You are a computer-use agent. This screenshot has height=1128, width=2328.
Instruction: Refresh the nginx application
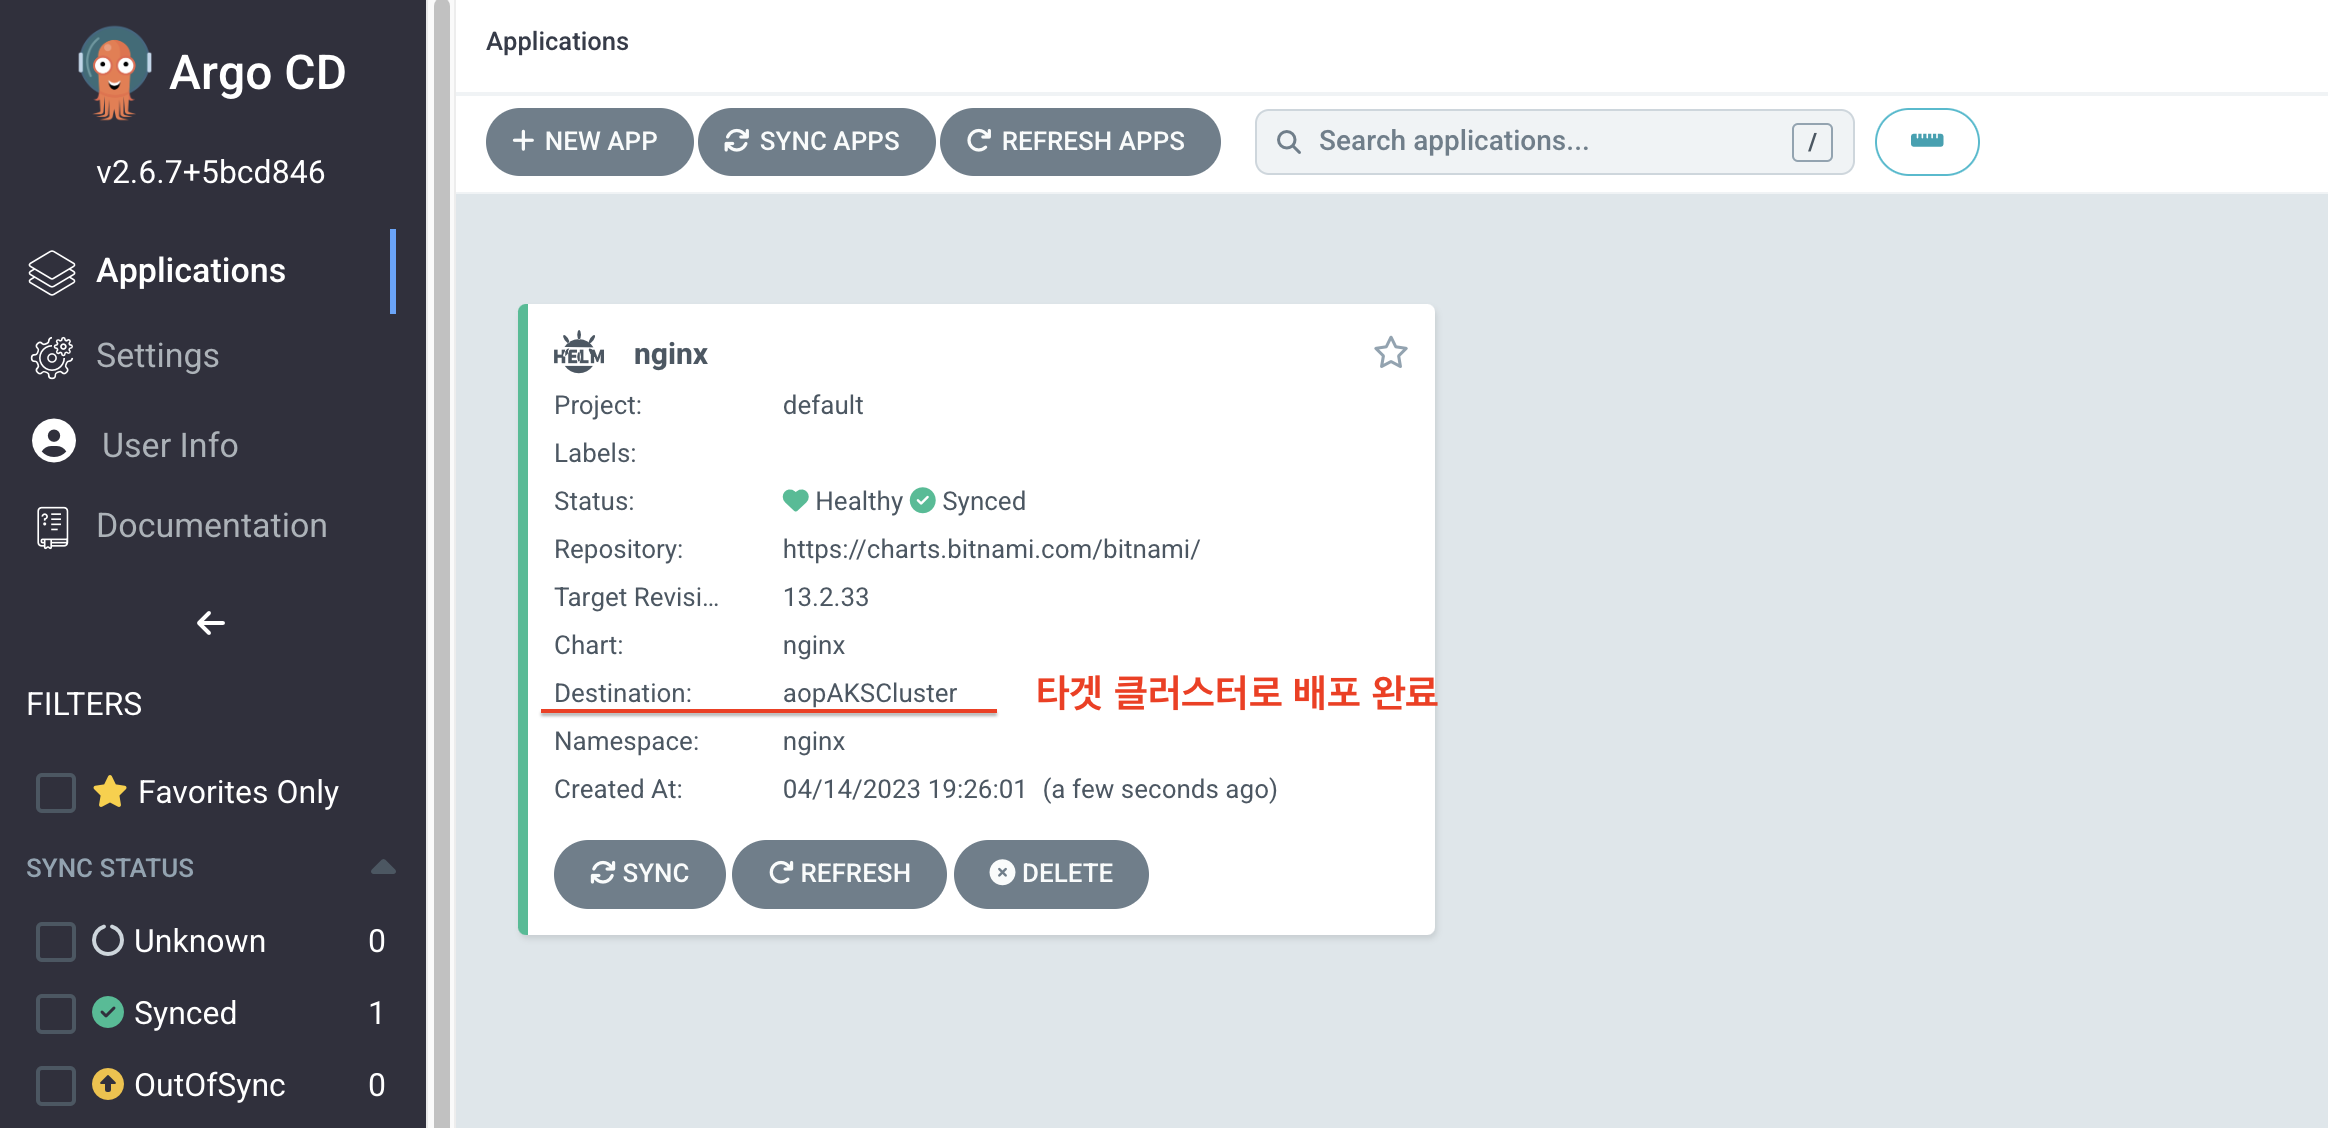[x=839, y=874]
